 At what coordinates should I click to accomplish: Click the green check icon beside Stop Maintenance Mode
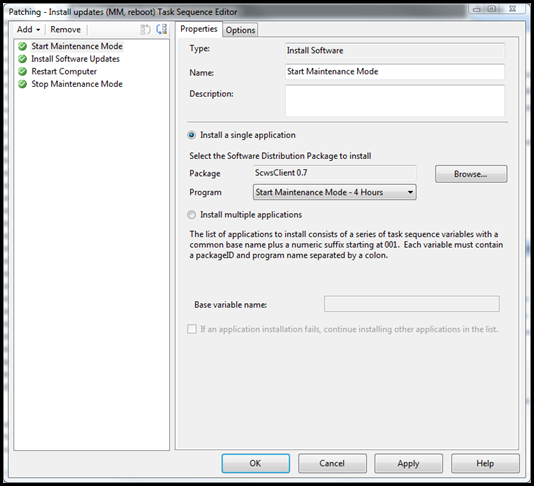click(x=22, y=84)
